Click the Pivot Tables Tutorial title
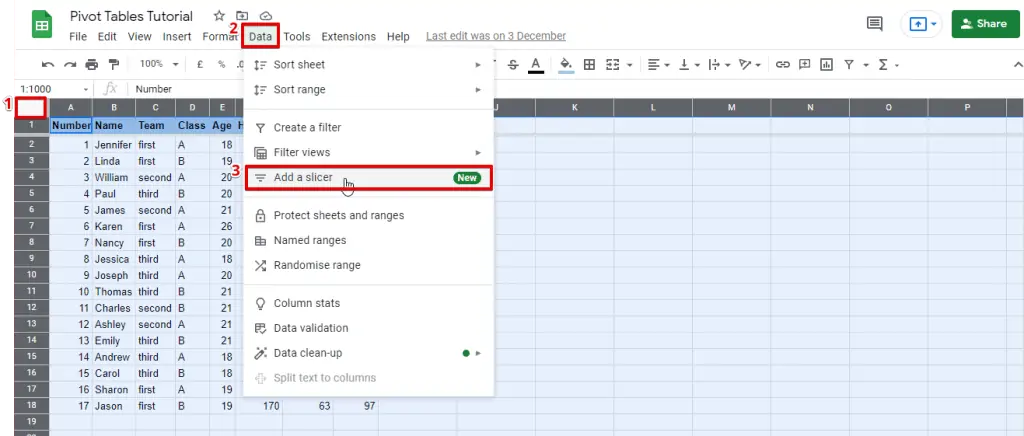The width and height of the screenshot is (1024, 436). click(131, 16)
